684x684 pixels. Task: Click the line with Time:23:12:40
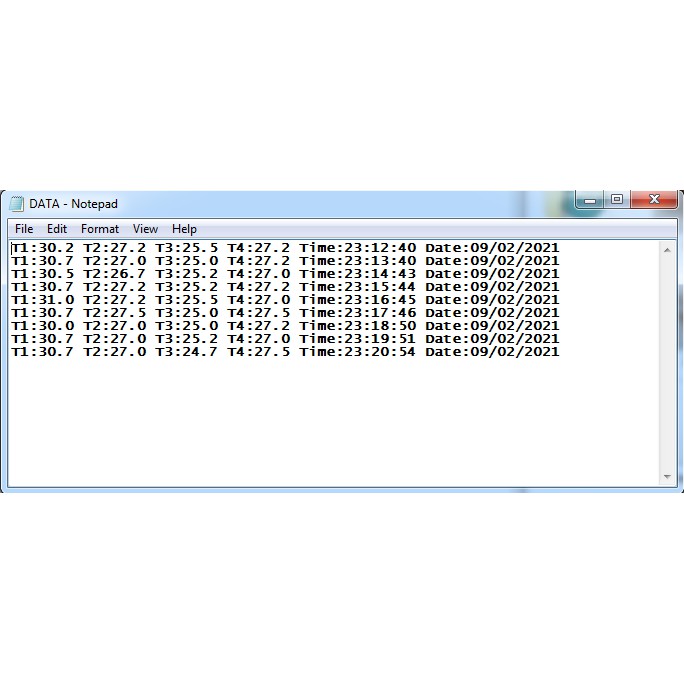click(x=285, y=248)
